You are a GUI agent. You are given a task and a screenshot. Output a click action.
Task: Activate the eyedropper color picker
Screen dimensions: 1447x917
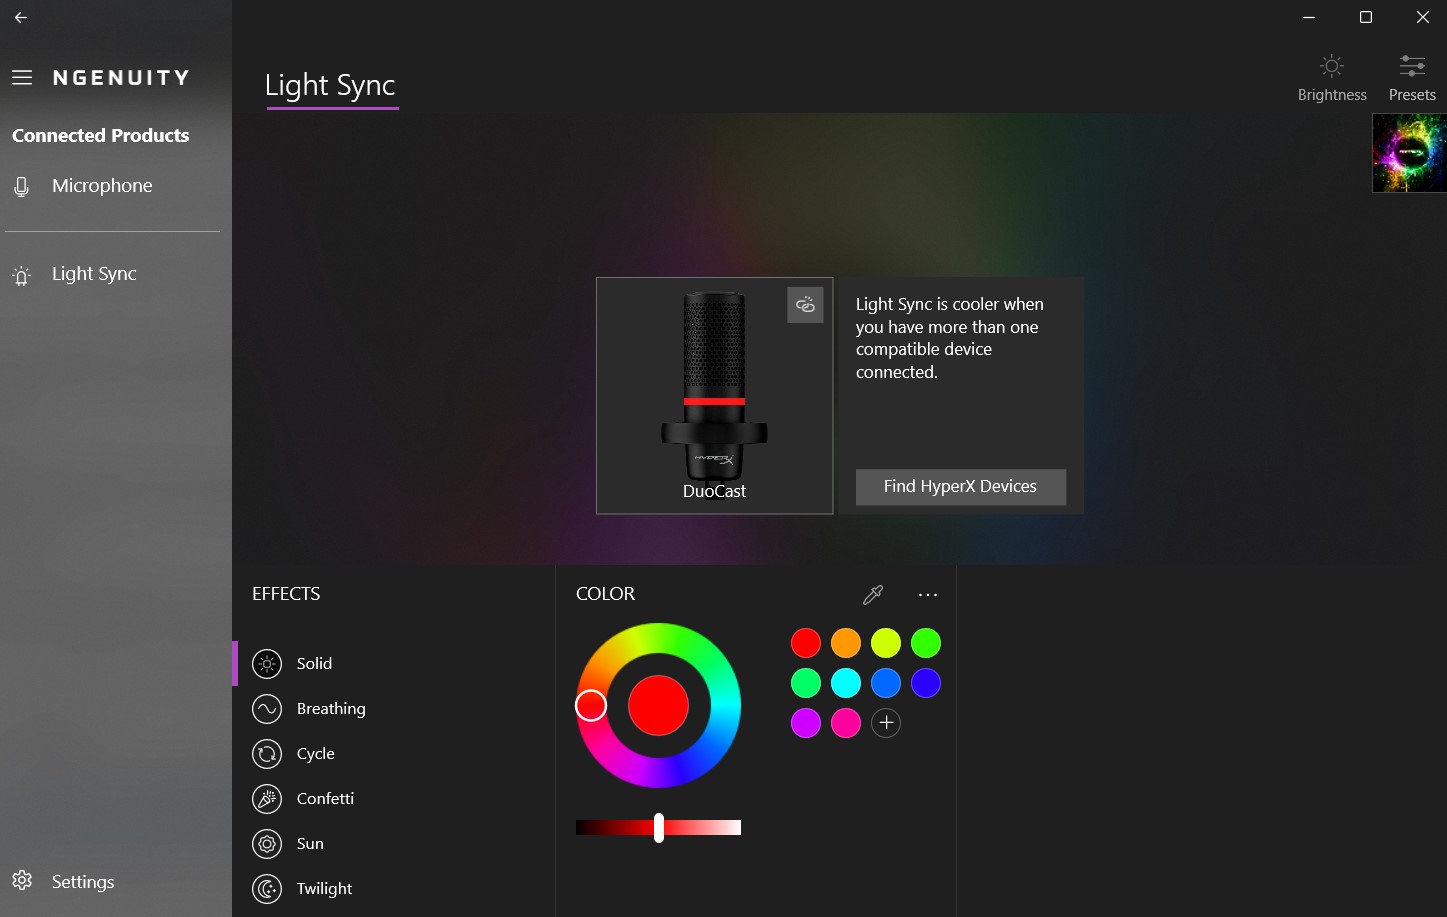873,595
